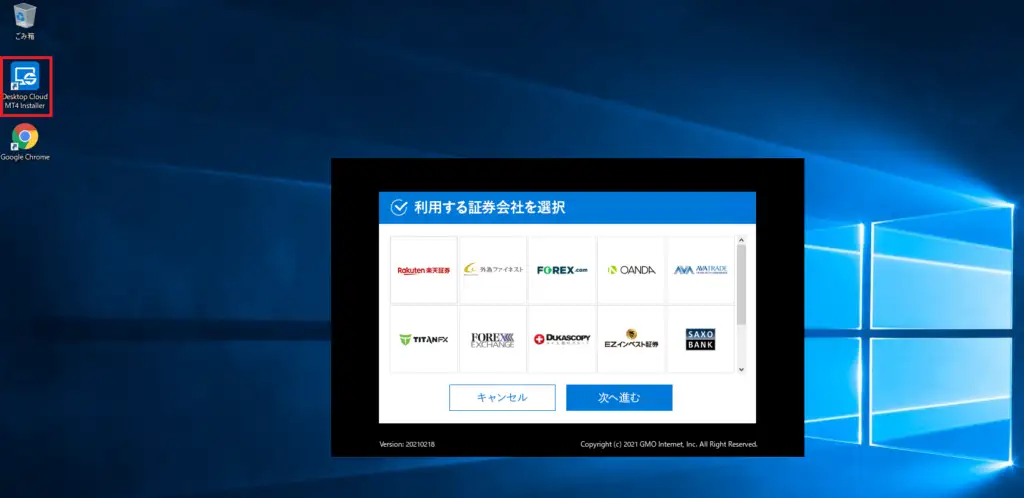The image size is (1024, 498).
Task: Choose the Saxo Bank broker logo
Action: point(700,339)
